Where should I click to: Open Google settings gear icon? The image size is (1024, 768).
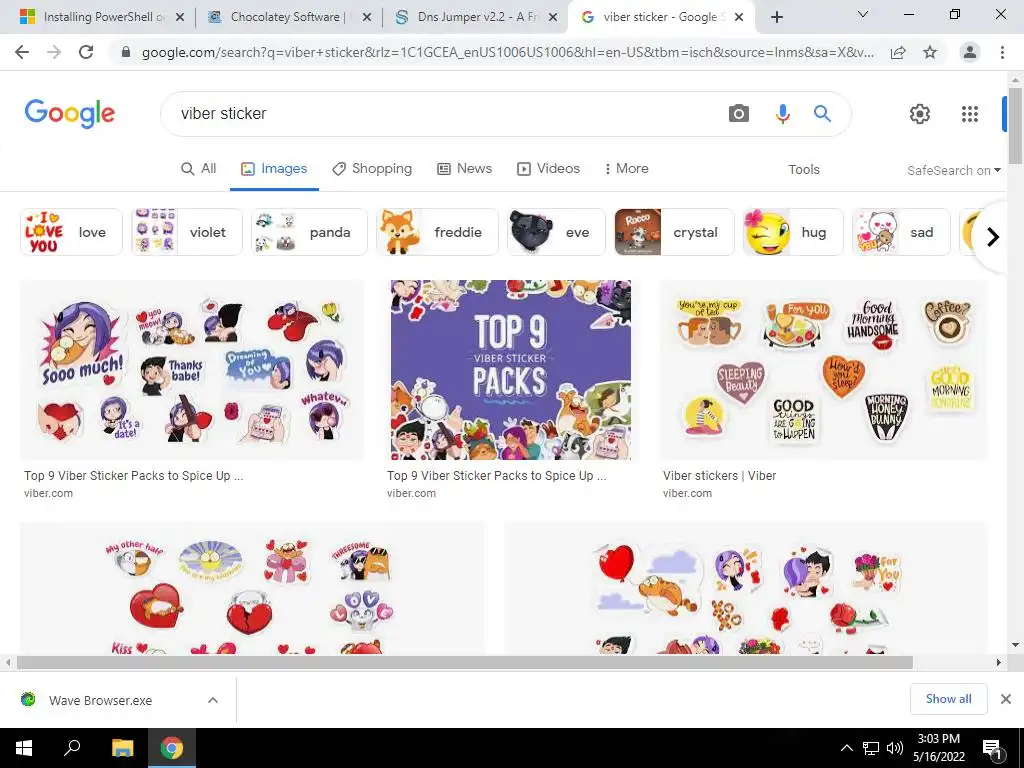coord(920,114)
